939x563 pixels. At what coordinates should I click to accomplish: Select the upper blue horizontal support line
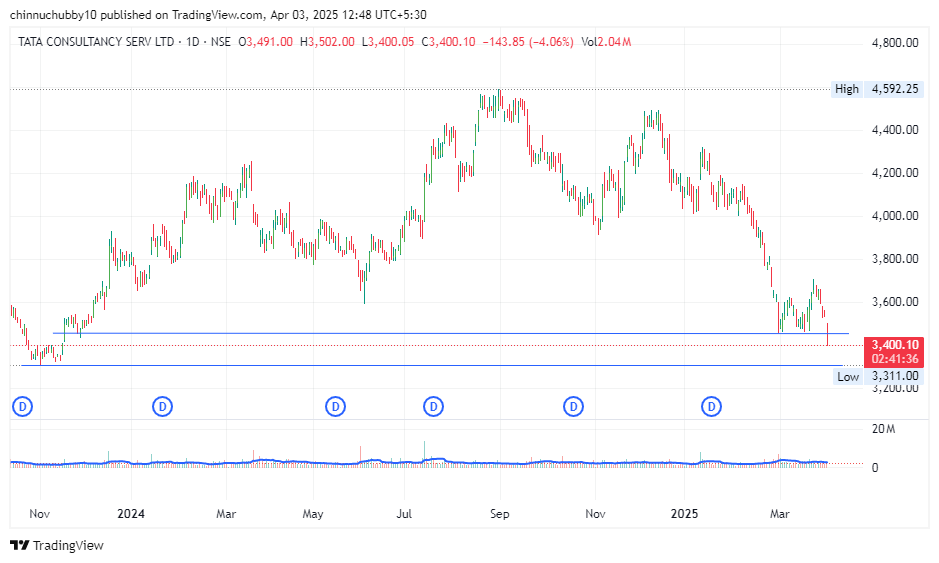[450, 333]
